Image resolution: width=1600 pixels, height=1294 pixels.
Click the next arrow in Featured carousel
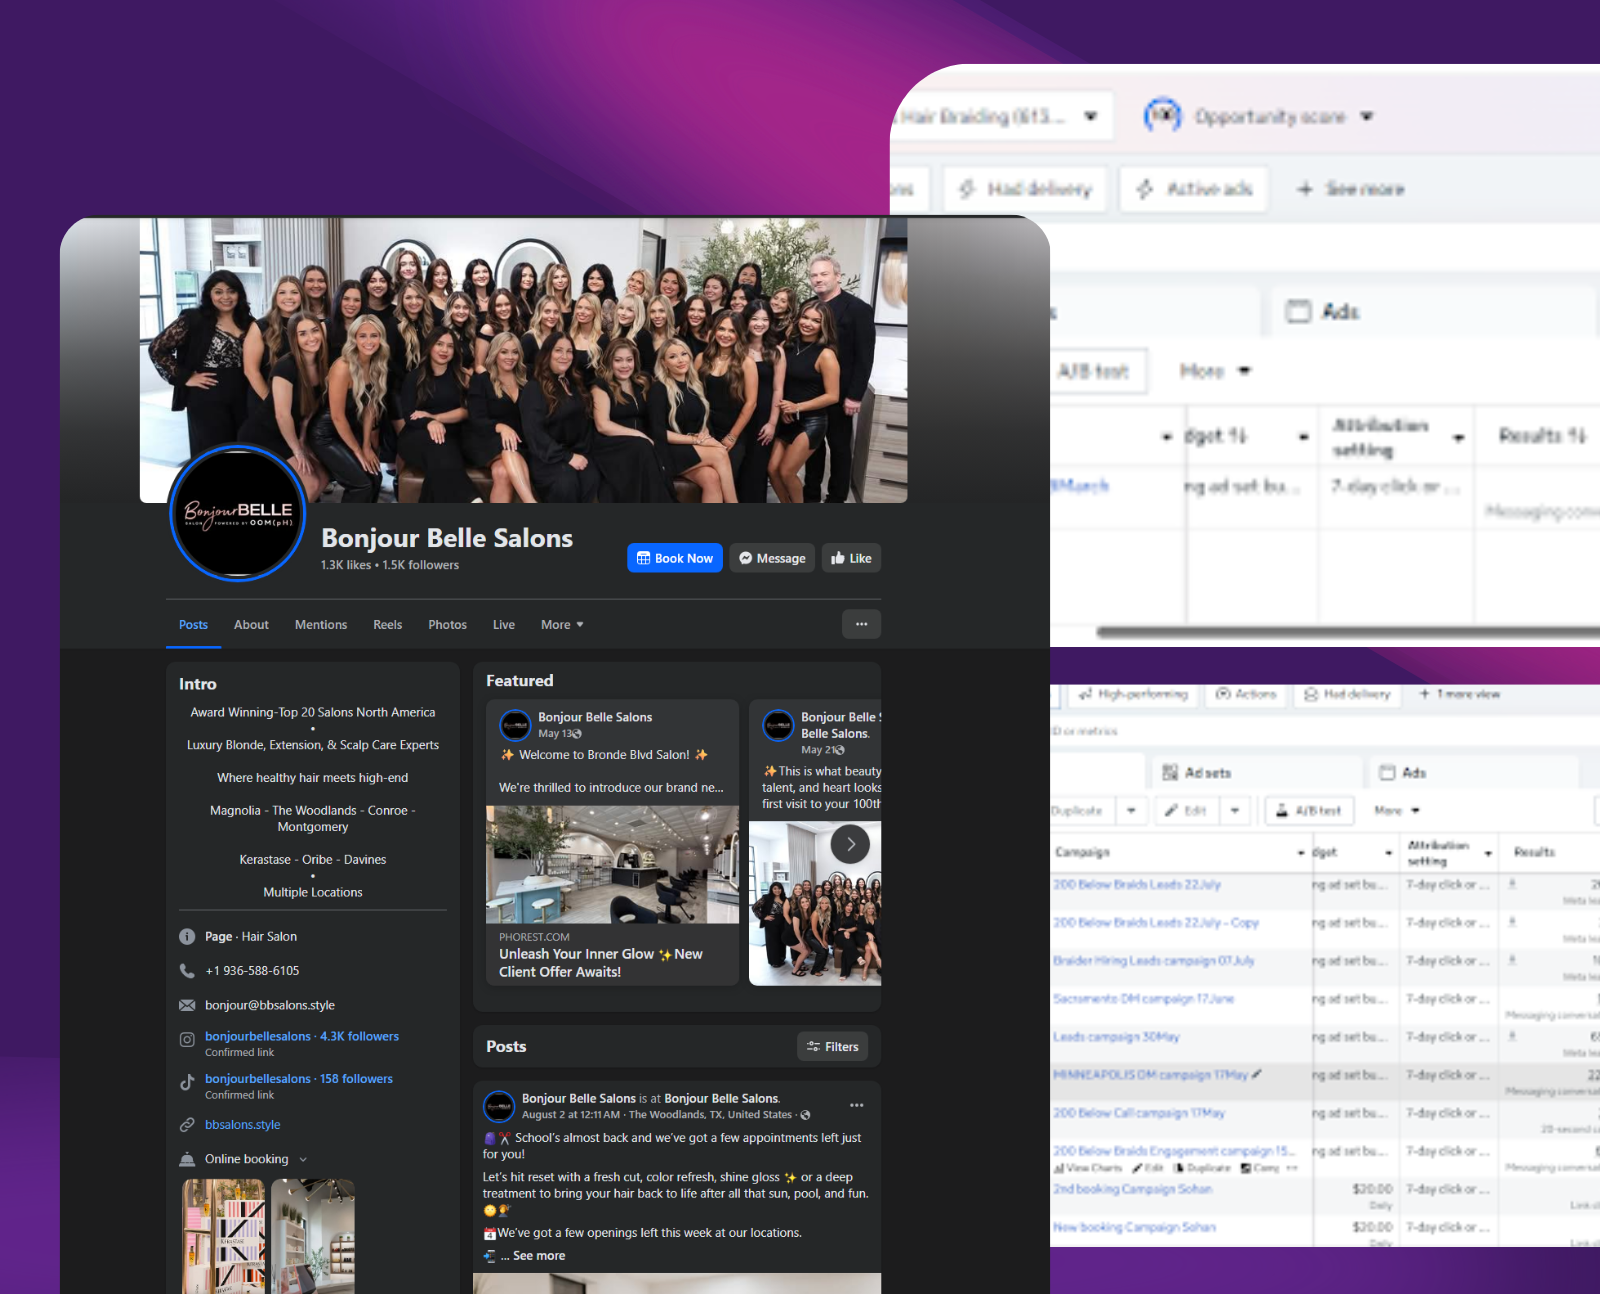point(850,844)
